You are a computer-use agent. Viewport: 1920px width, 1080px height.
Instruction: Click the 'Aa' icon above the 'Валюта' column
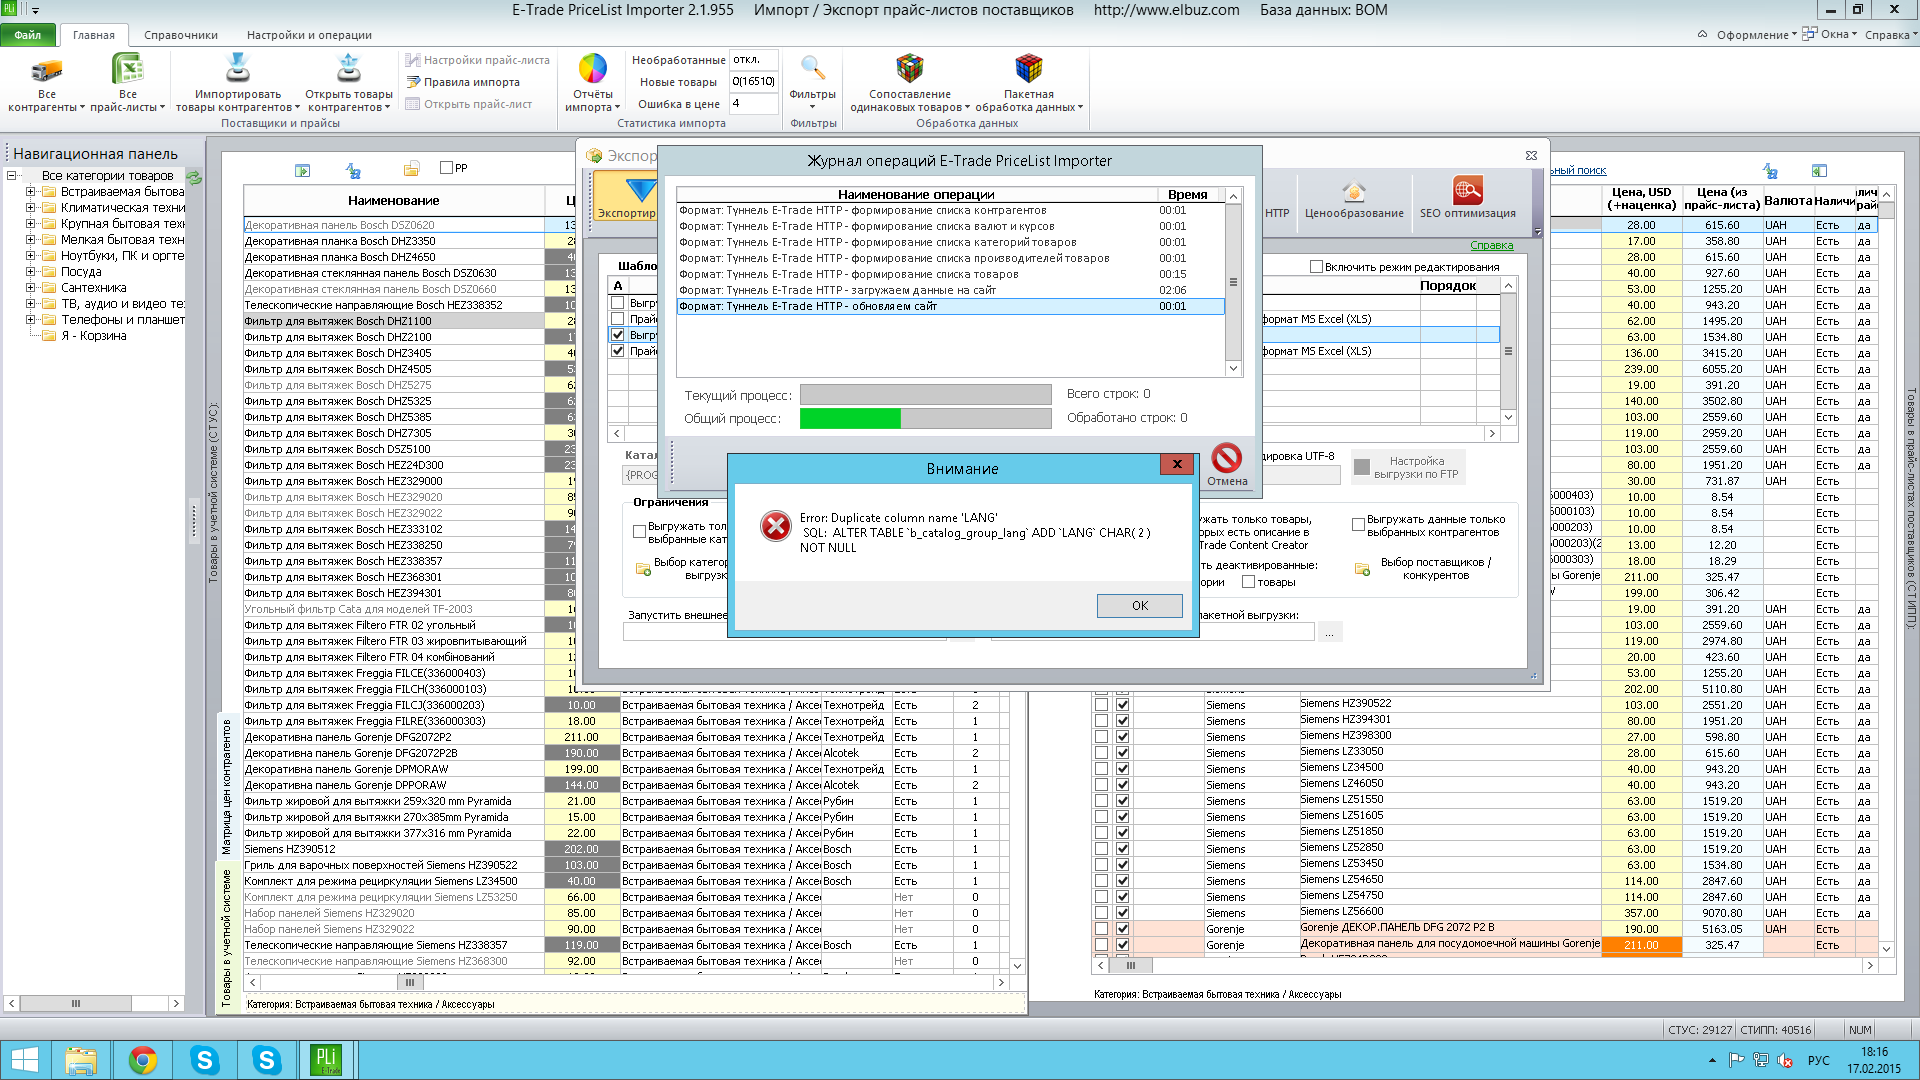point(1770,171)
